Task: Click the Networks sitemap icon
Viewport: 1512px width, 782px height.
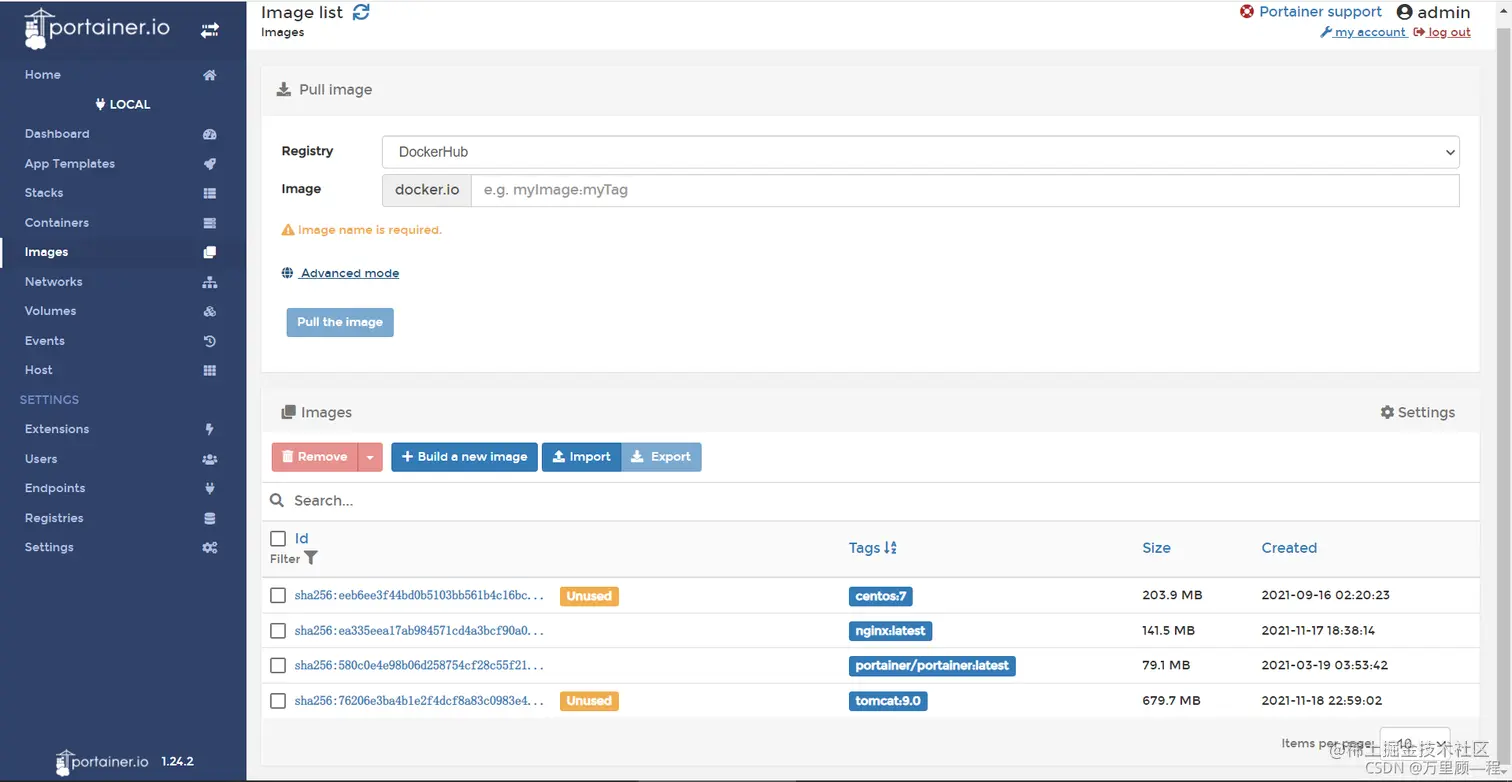Action: click(x=210, y=282)
